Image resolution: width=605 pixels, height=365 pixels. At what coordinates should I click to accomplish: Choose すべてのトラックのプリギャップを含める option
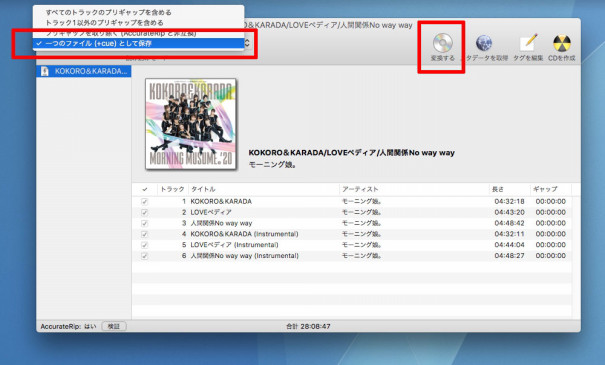[x=108, y=12]
